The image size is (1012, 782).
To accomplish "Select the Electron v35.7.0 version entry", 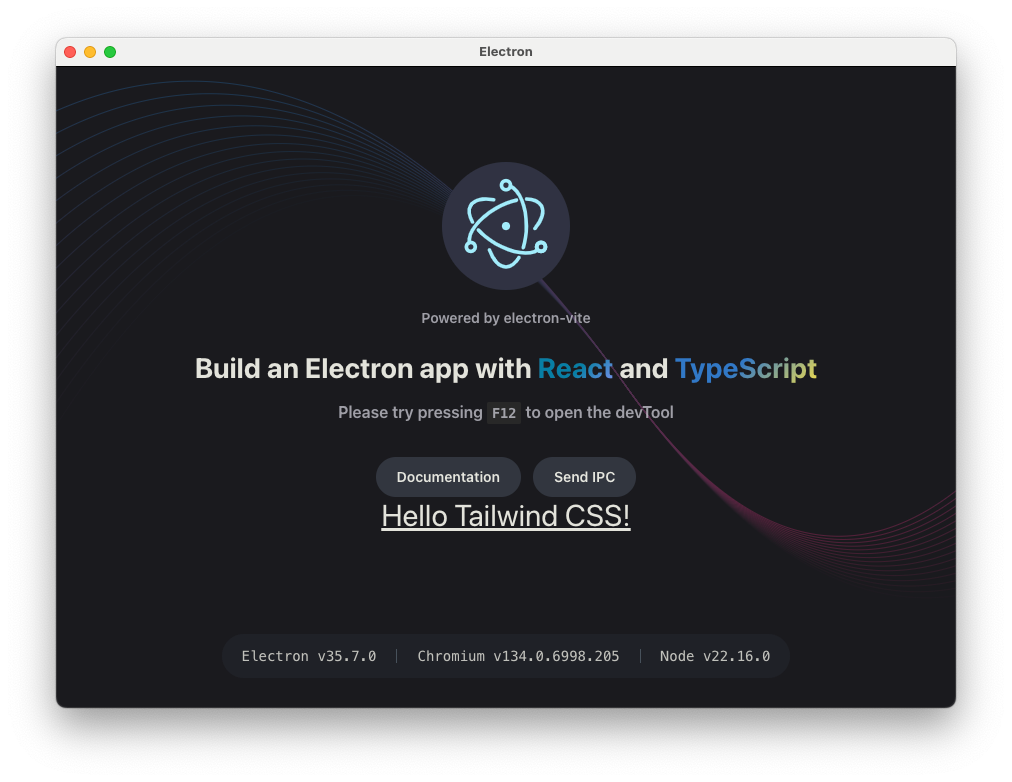I will click(309, 656).
